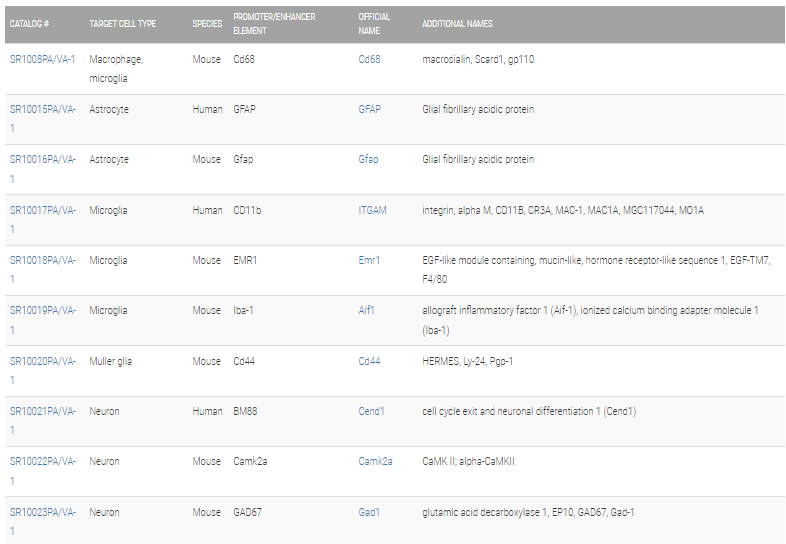Open catalog link SR10015PA/VA-1
The image size is (786, 544).
coord(43,119)
